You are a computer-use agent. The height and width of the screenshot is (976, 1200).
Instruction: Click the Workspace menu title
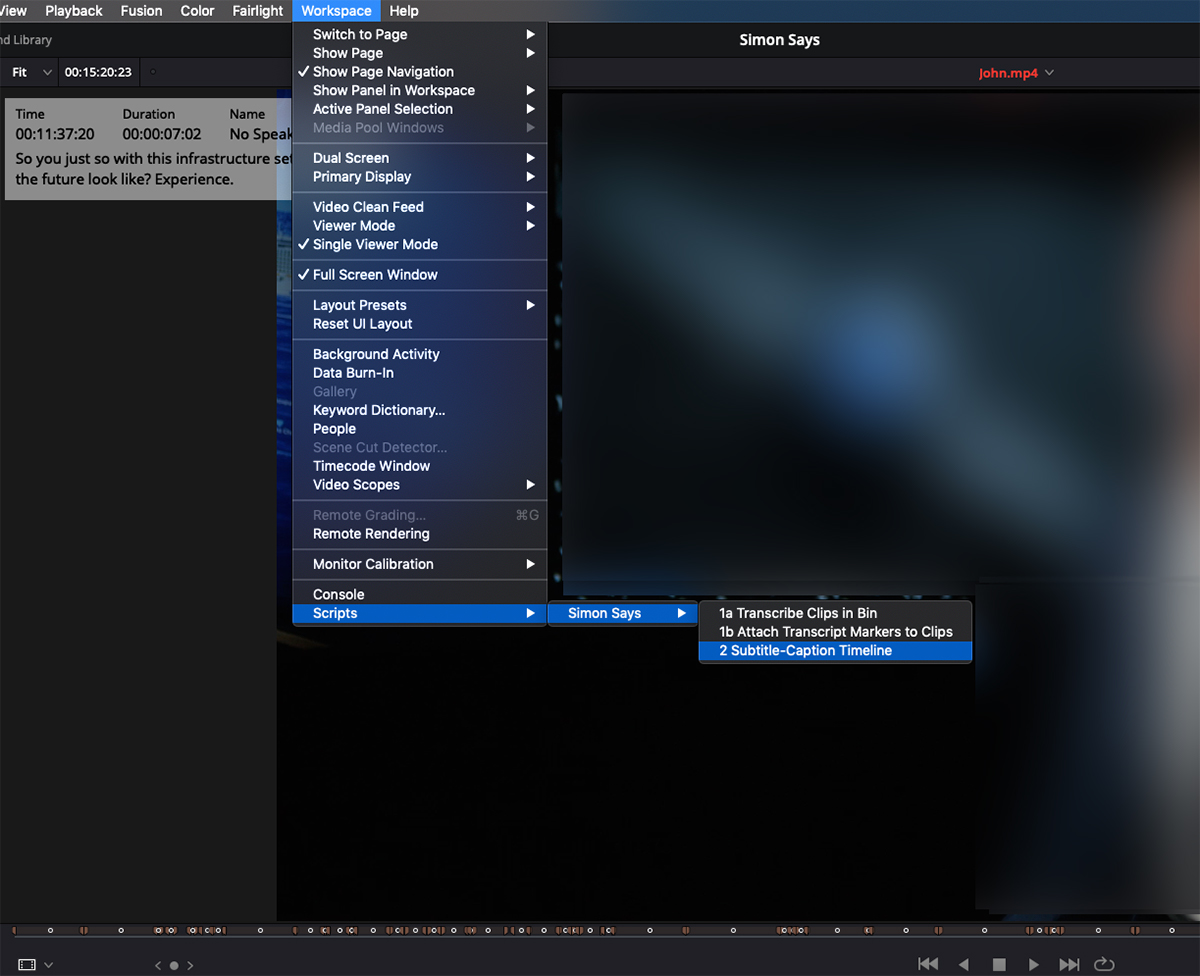click(x=336, y=11)
